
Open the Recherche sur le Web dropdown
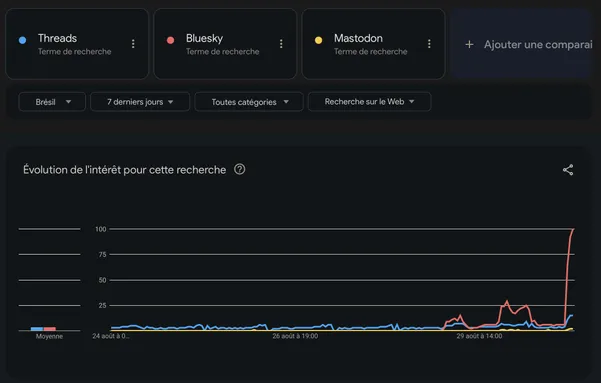[369, 102]
